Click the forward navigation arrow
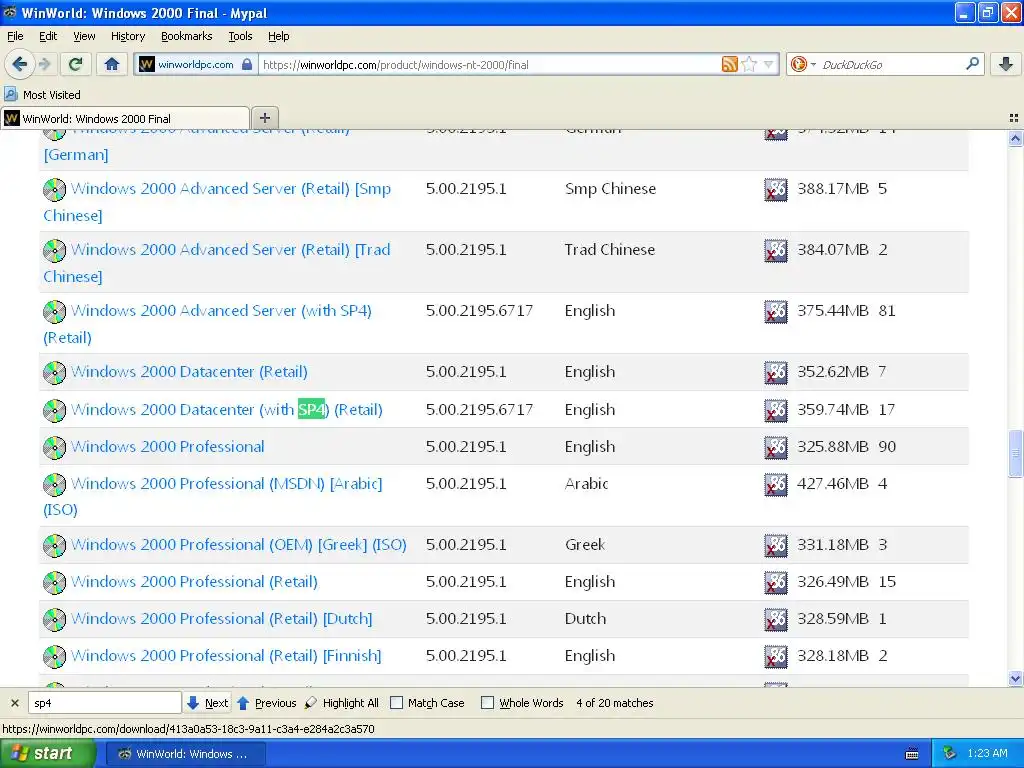 (45, 64)
